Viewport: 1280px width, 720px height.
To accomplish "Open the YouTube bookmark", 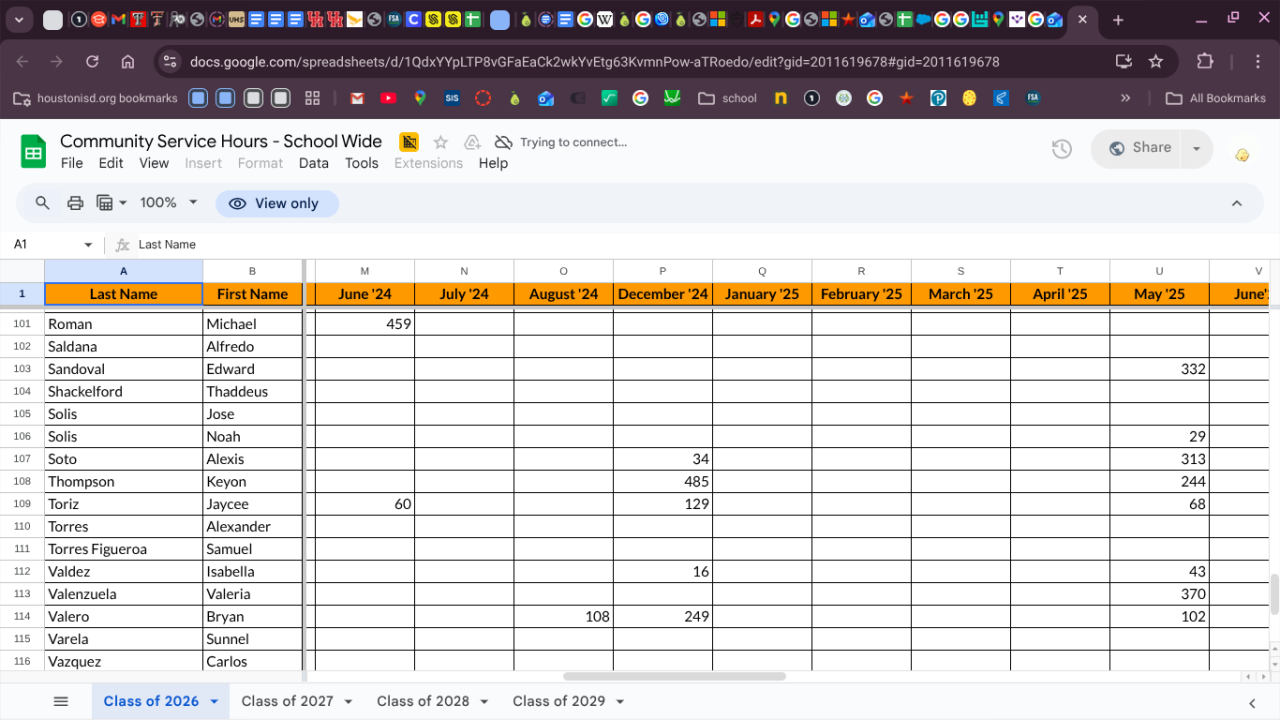I will (388, 98).
